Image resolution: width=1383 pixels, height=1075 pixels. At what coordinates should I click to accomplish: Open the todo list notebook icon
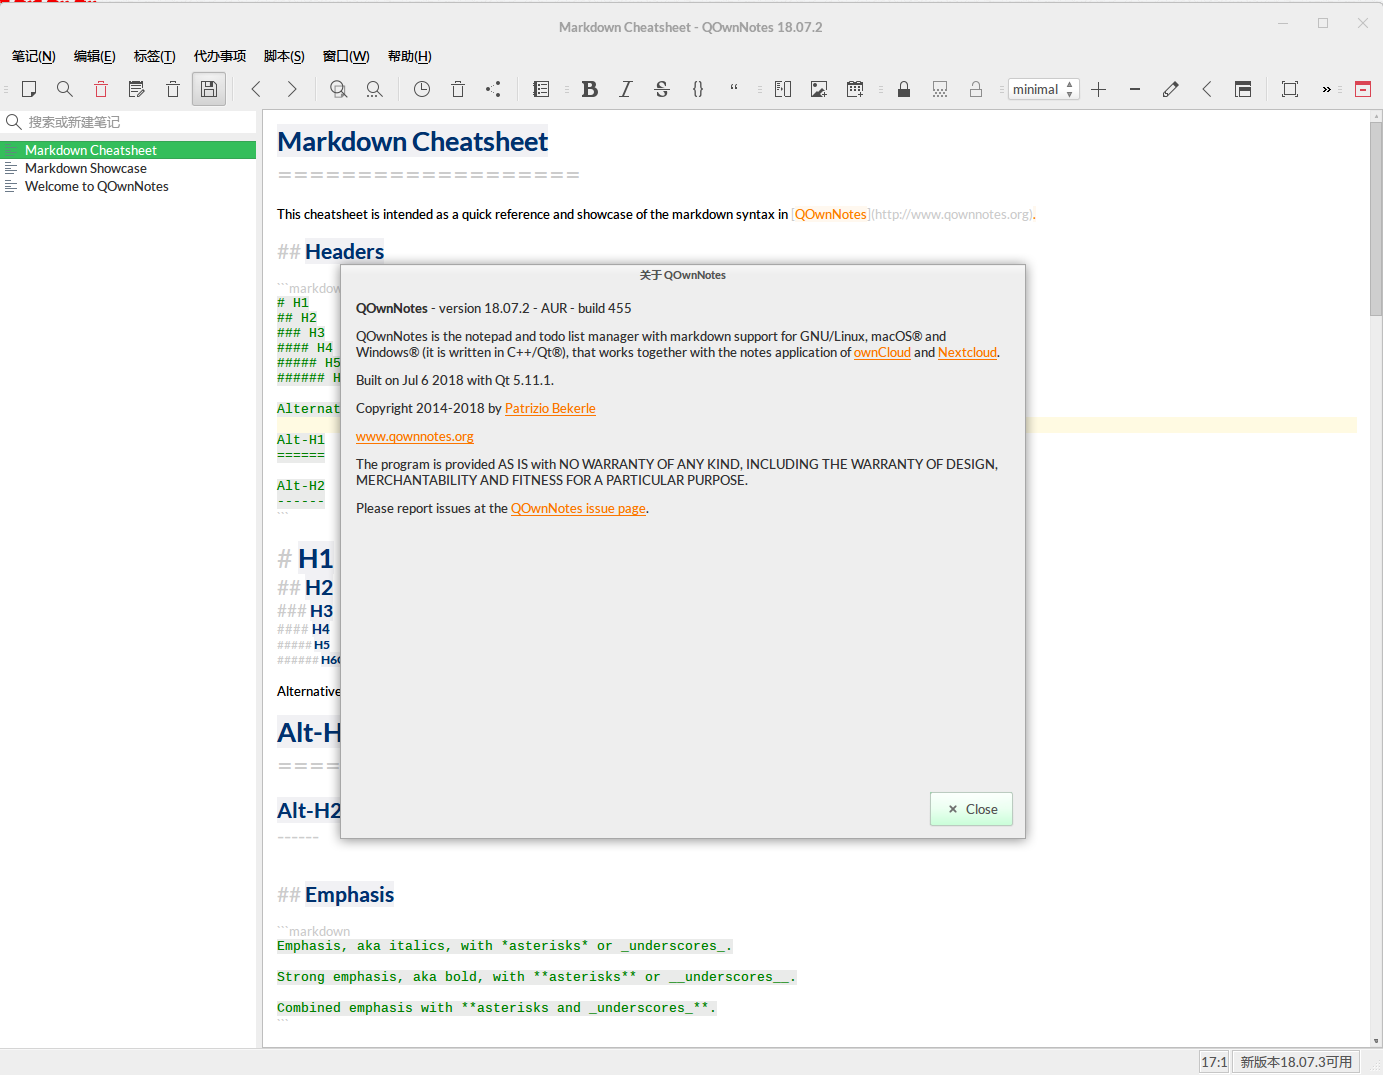(x=541, y=89)
